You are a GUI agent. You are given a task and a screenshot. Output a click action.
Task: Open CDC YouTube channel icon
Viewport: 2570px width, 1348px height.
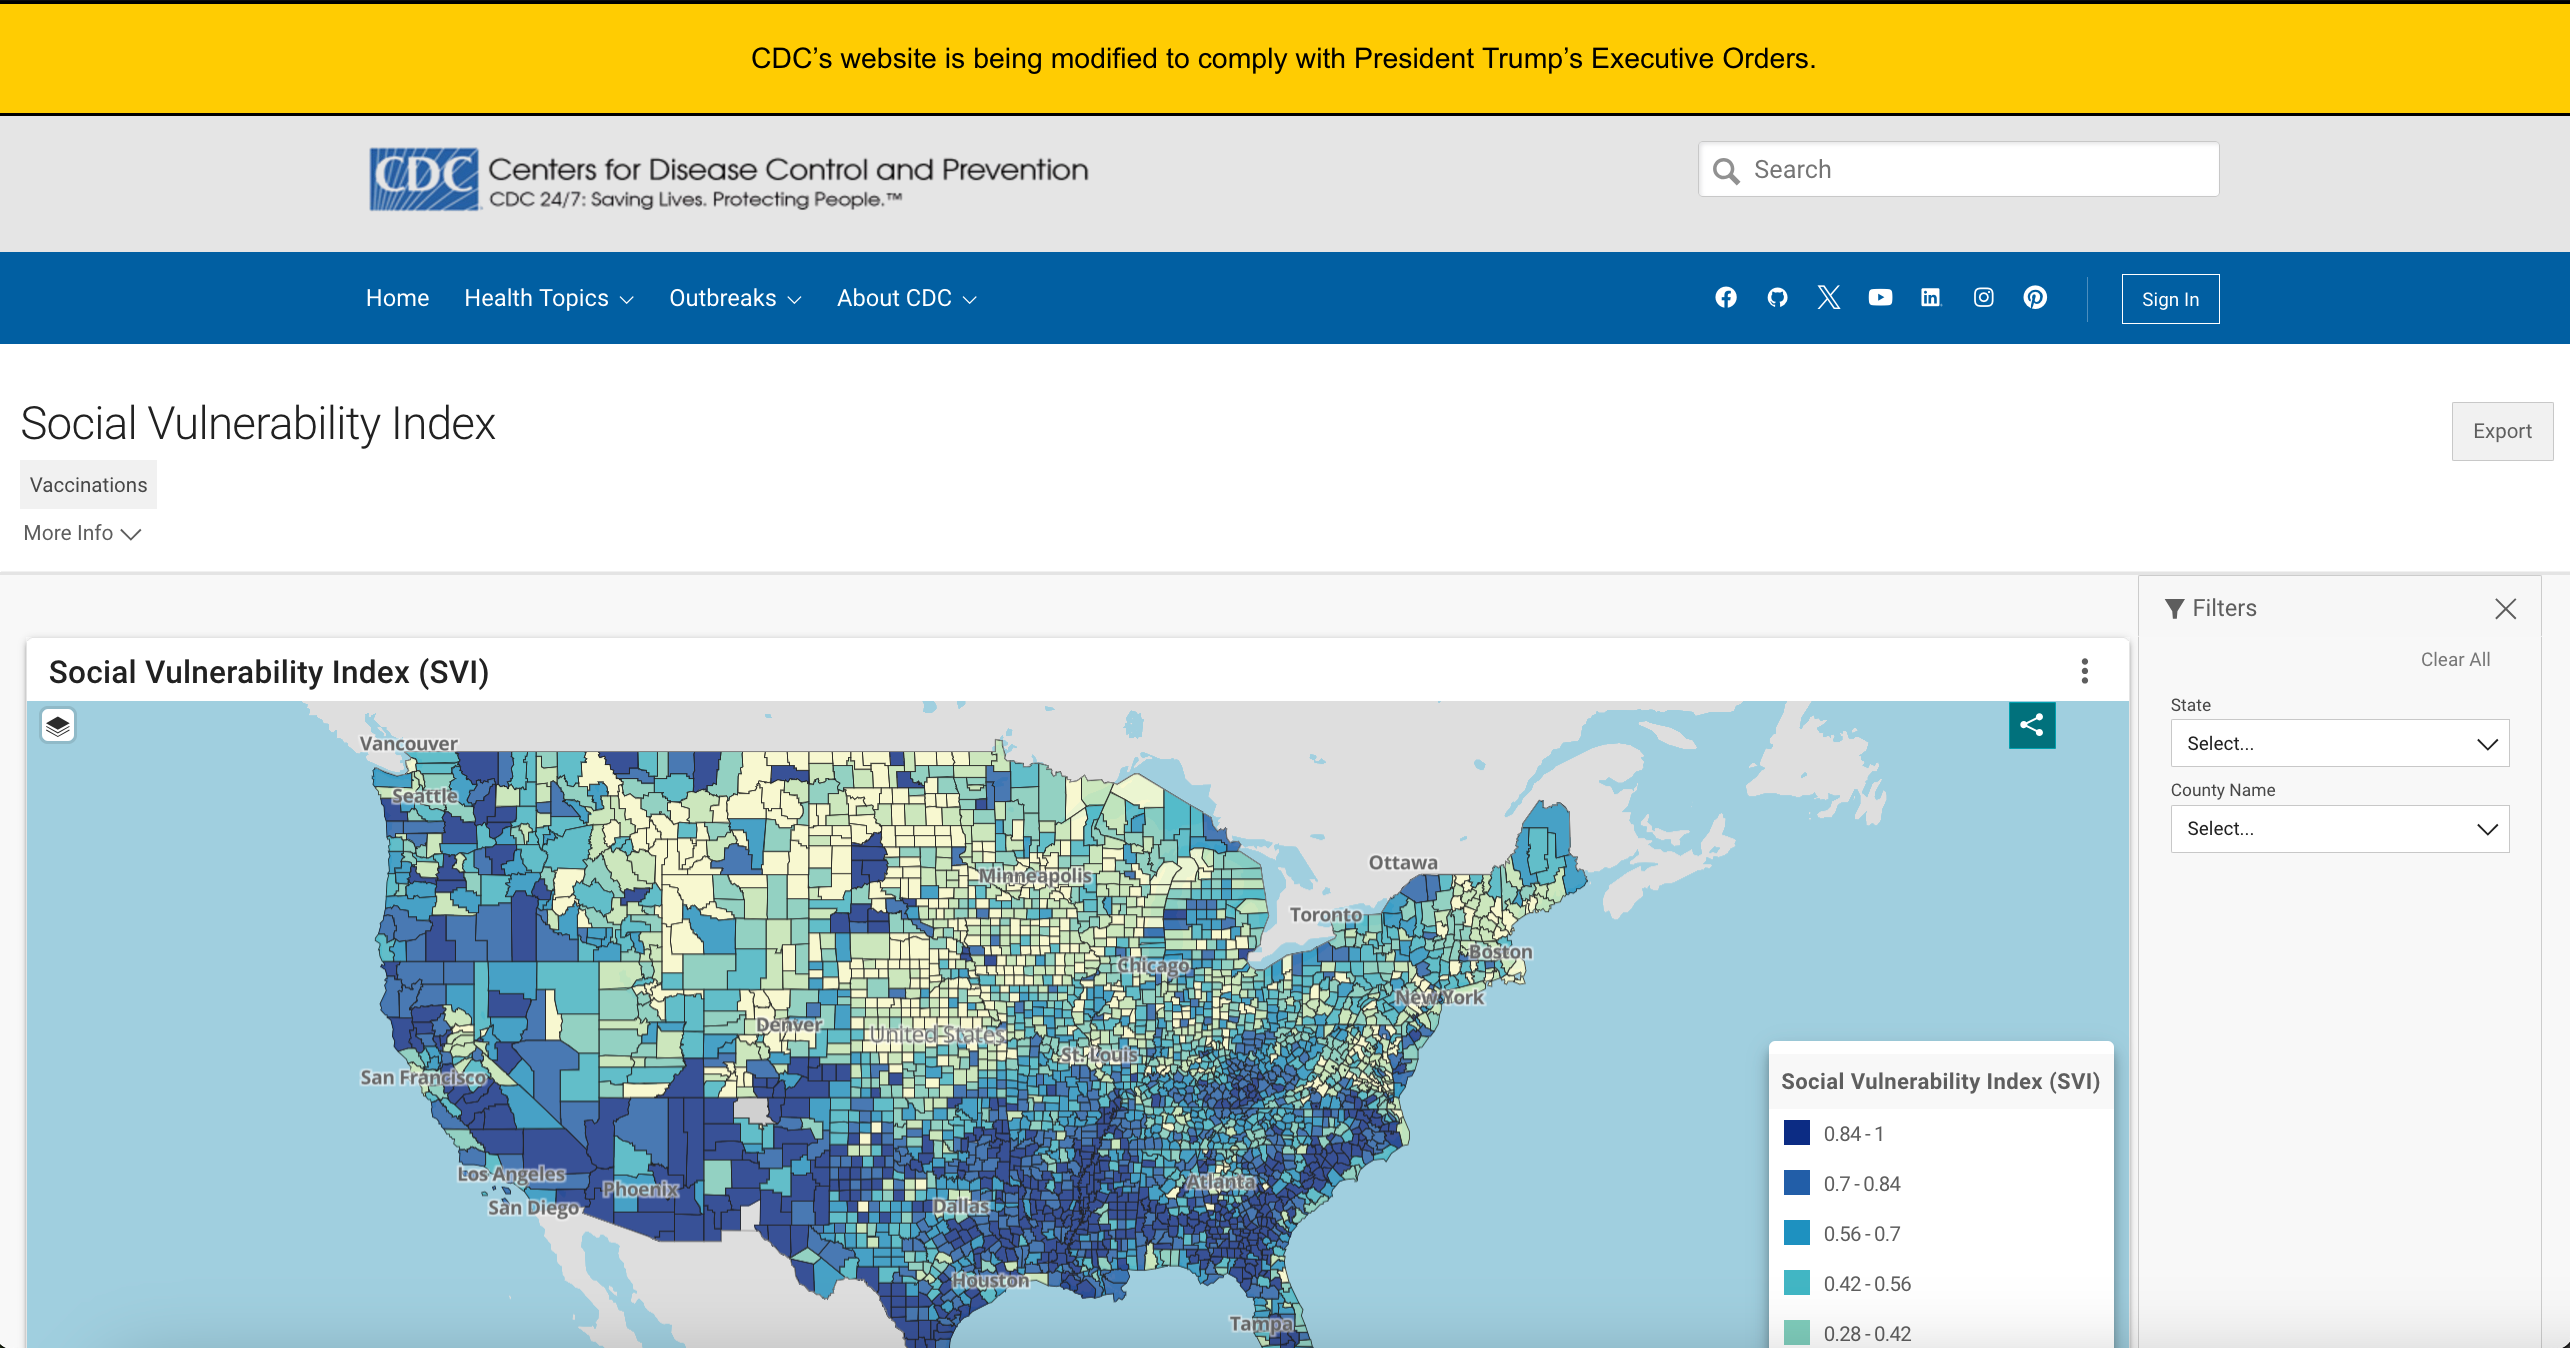click(1880, 298)
